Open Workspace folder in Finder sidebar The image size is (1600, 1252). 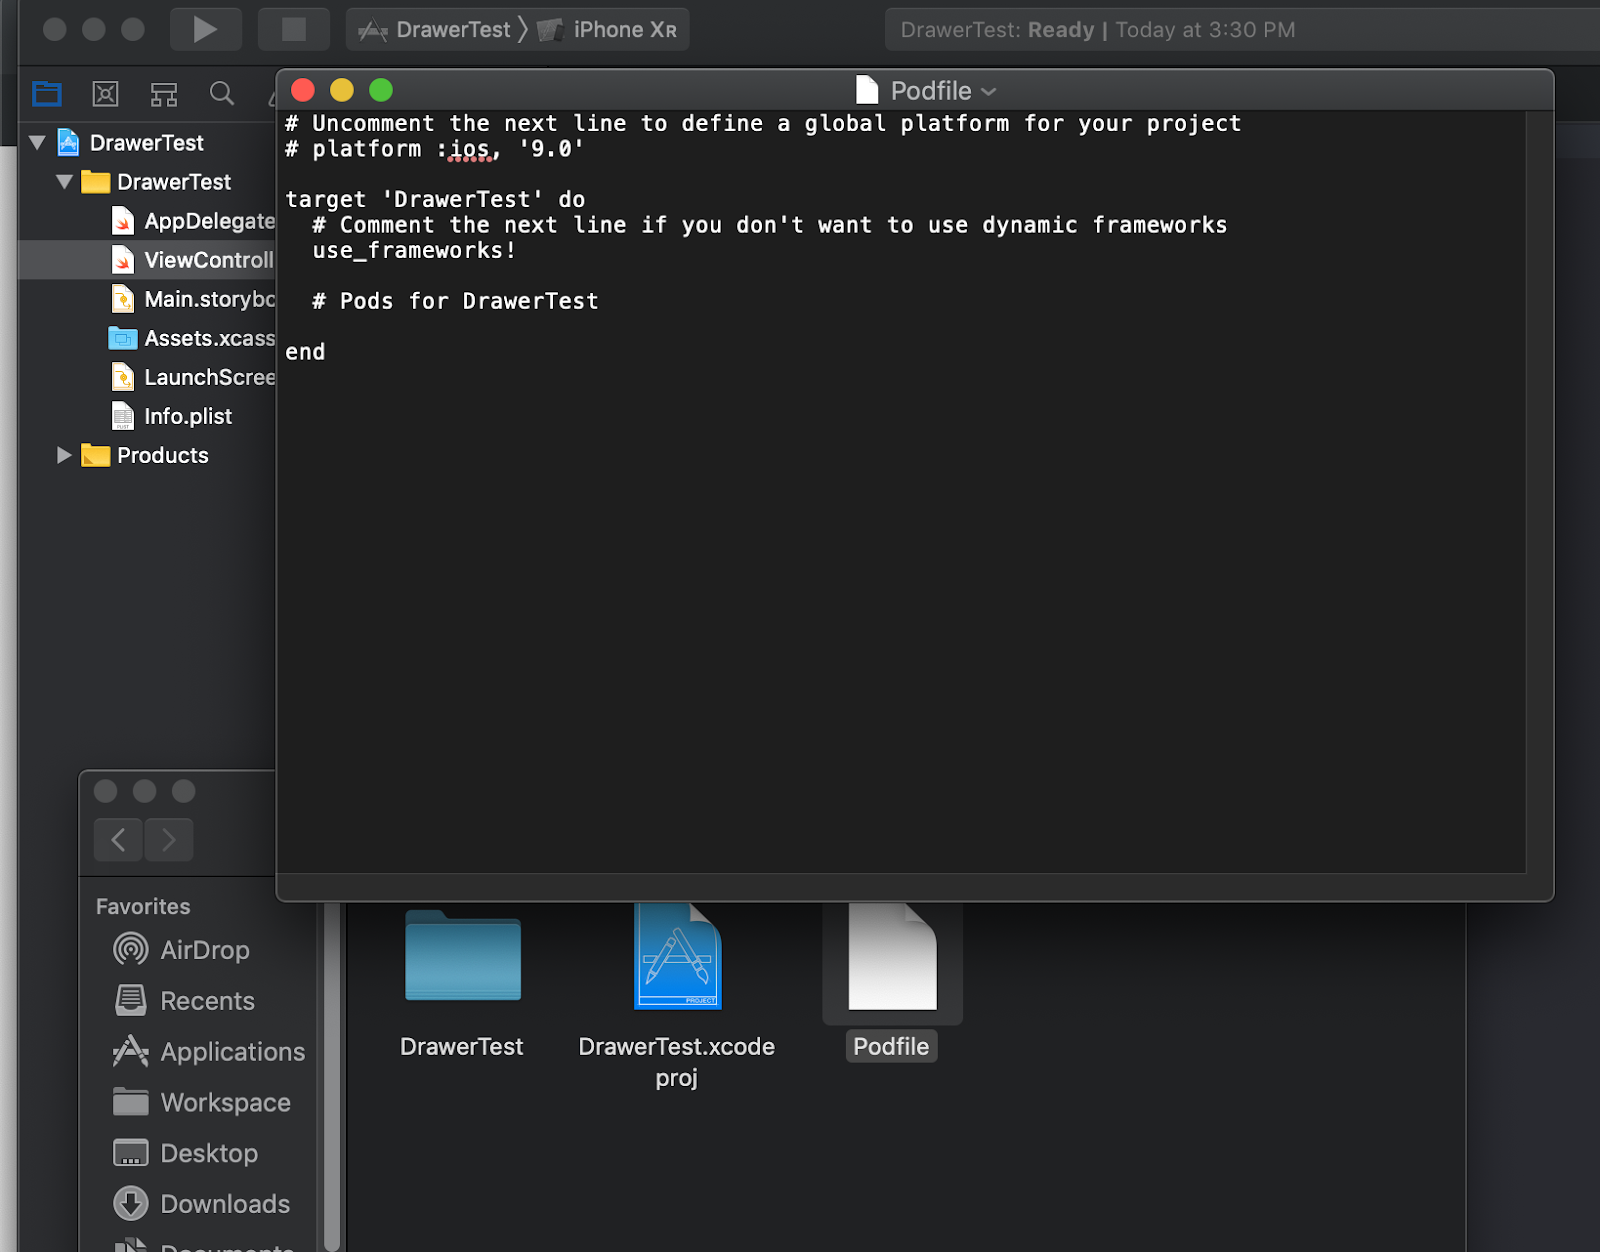pyautogui.click(x=202, y=1102)
